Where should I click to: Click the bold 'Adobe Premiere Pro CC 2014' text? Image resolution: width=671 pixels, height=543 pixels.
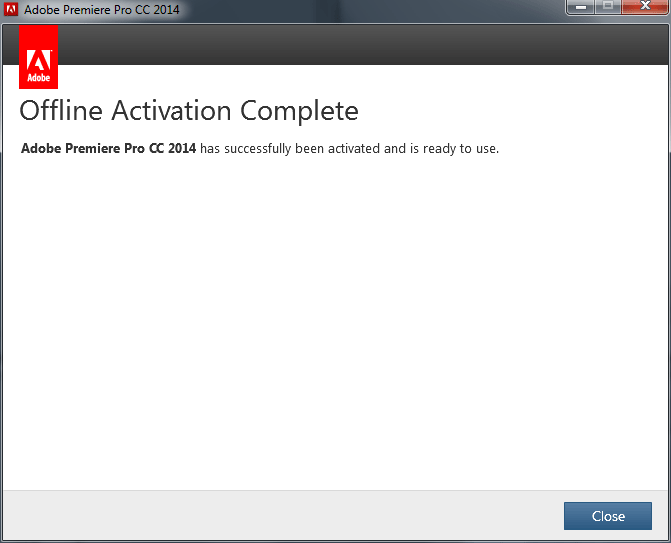tap(108, 148)
